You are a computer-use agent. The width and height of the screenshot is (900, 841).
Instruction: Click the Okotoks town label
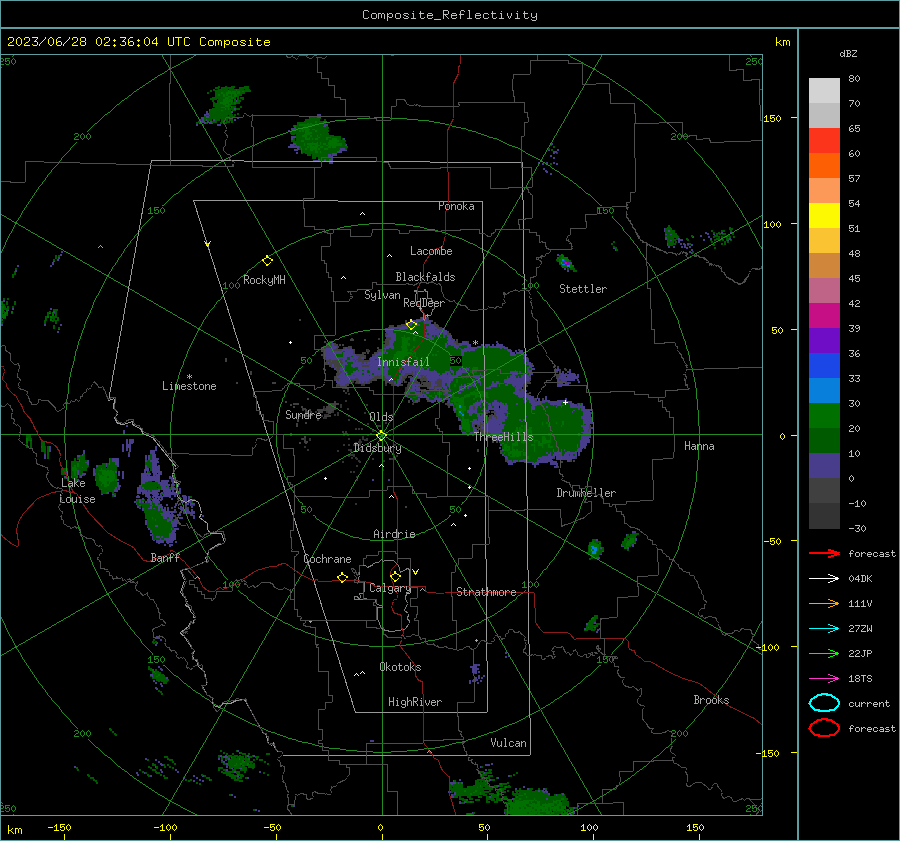tap(400, 667)
